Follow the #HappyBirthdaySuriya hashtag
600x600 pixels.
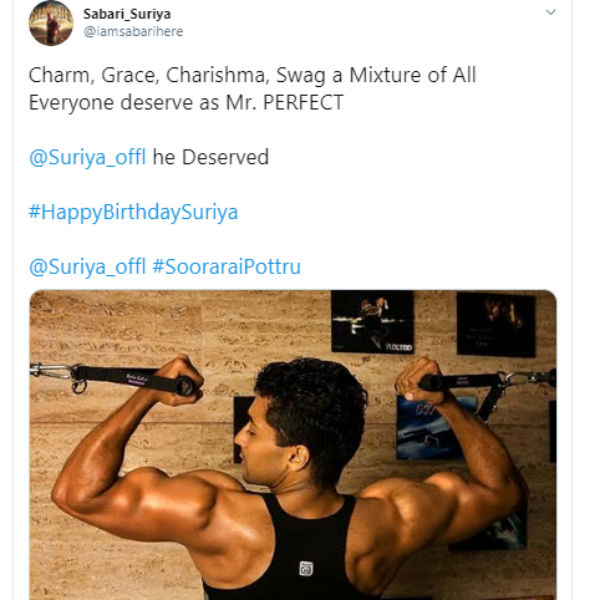point(133,213)
